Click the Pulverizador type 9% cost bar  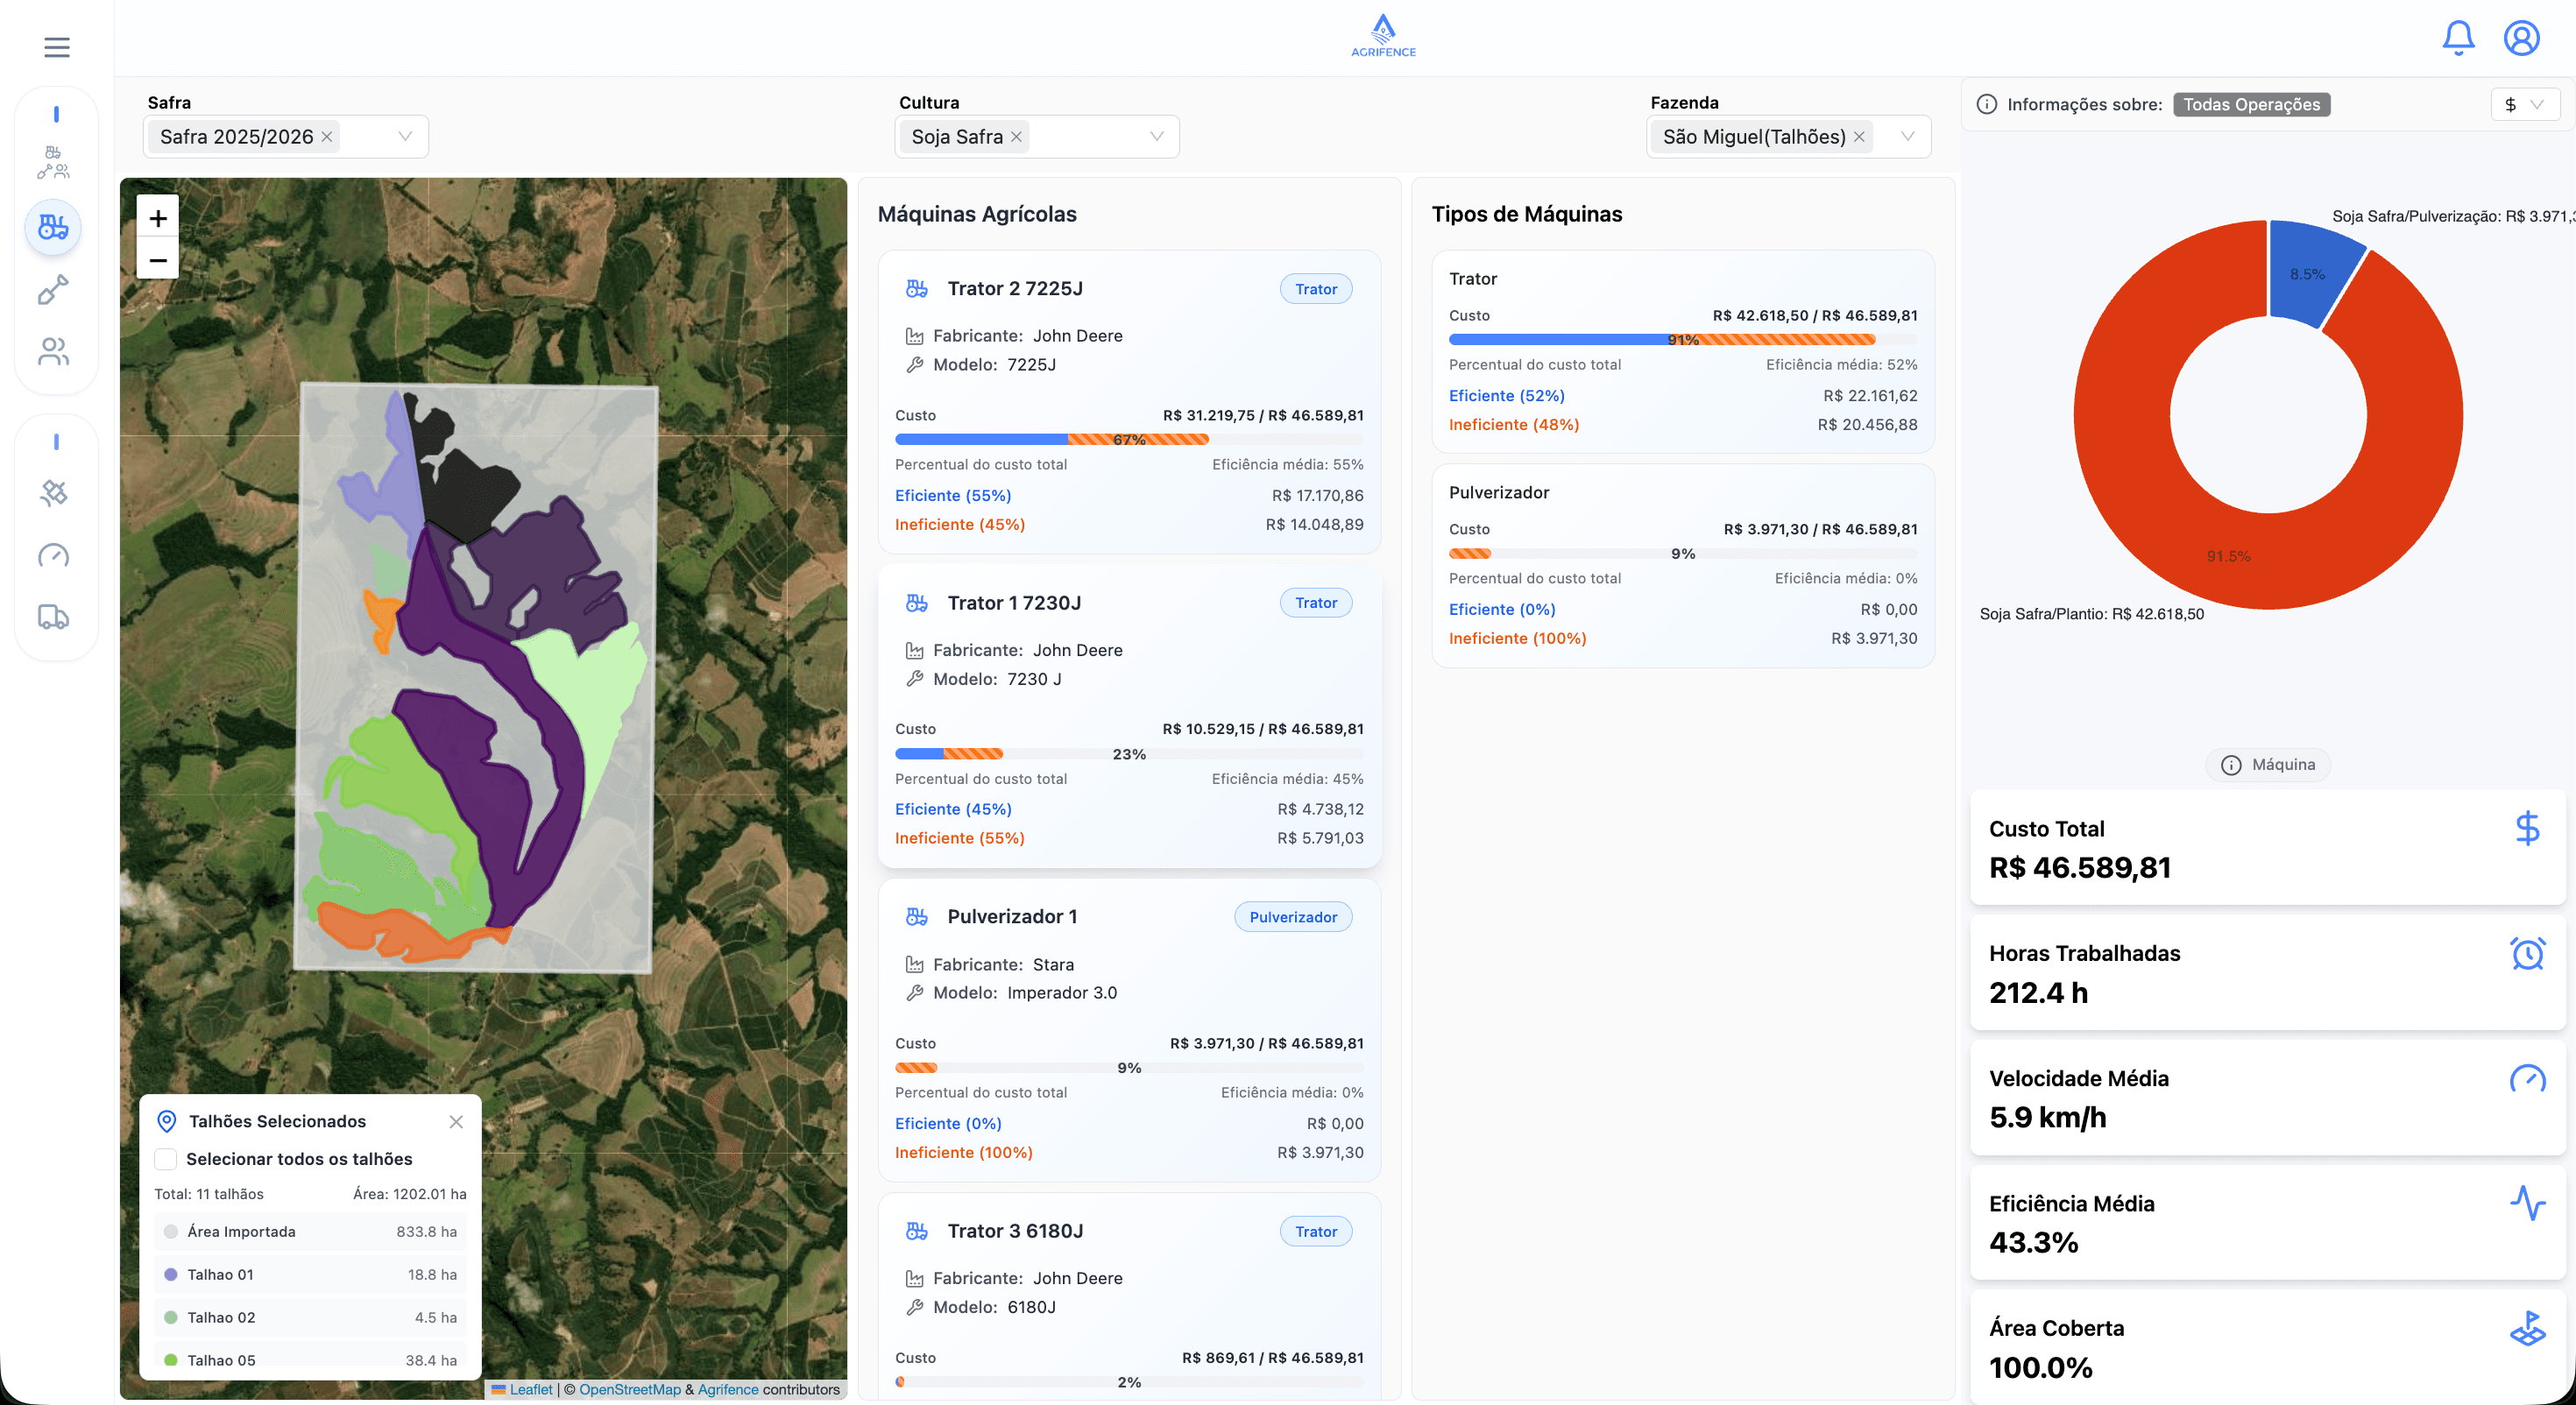click(1683, 554)
